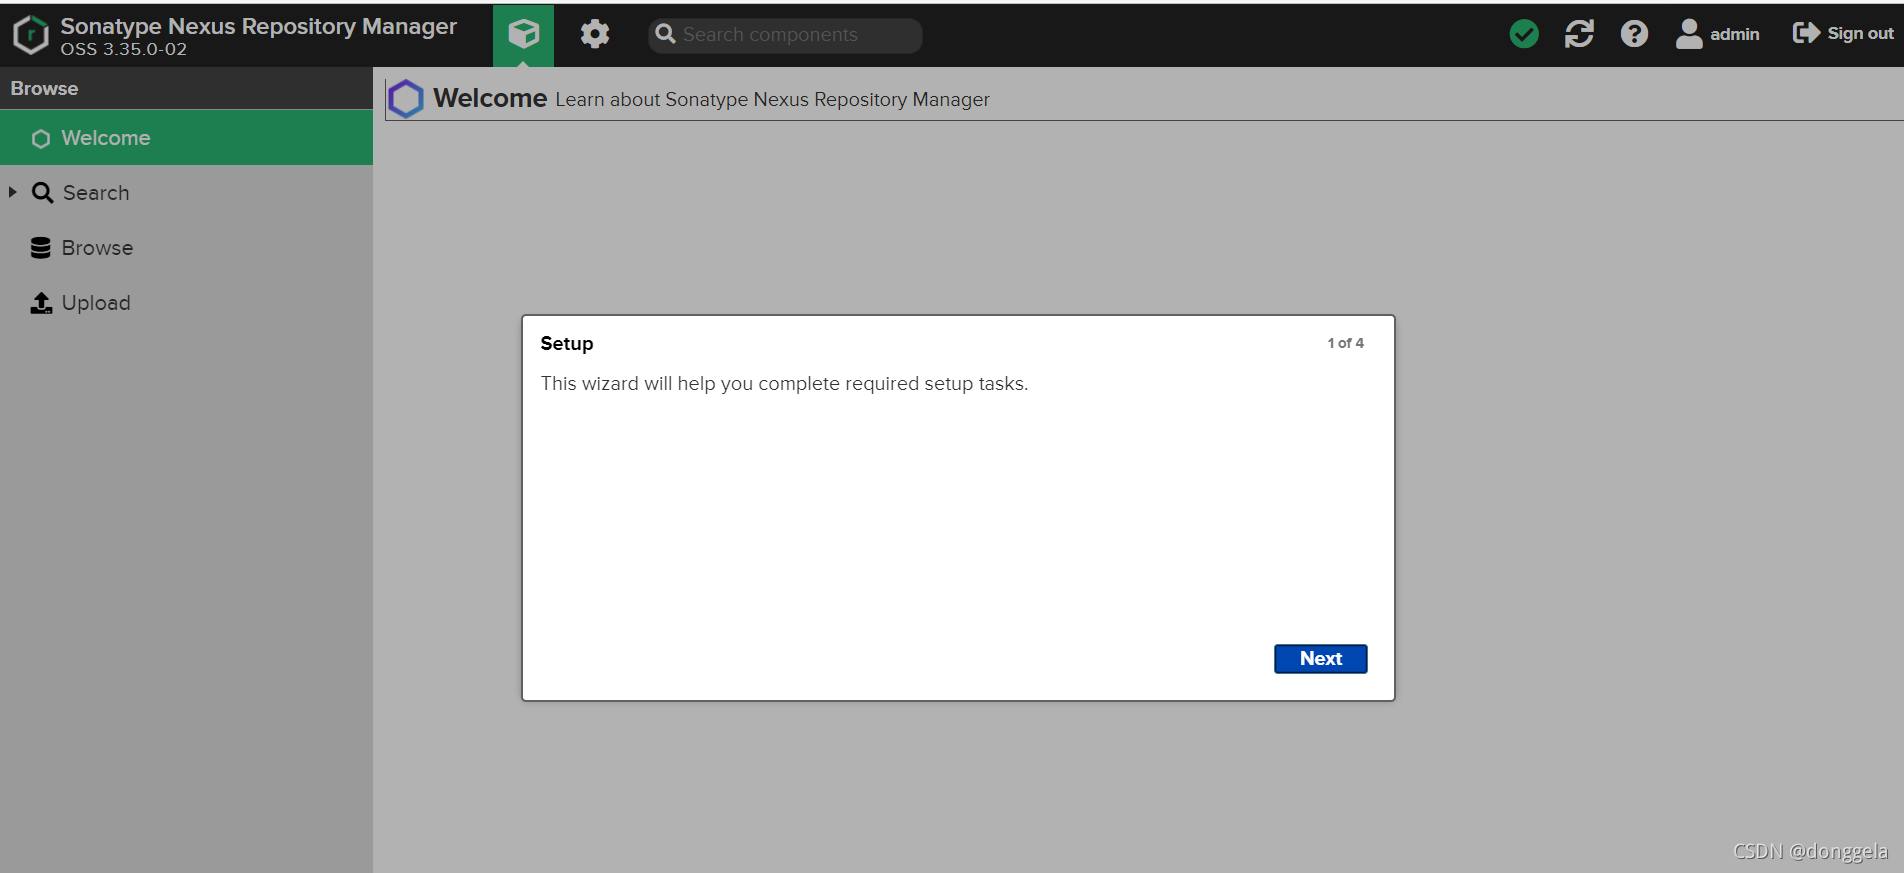Focus the Search components field
This screenshot has height=873, width=1904.
click(x=785, y=35)
